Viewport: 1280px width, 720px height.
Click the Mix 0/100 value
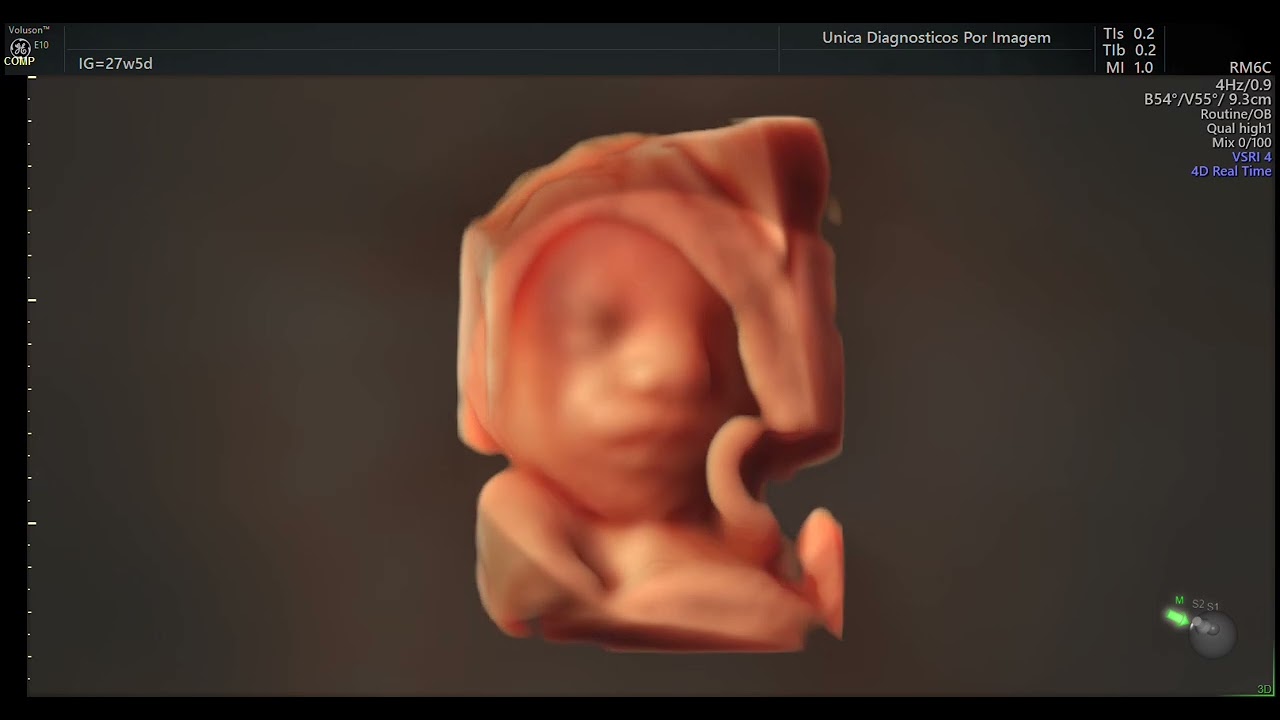tap(1242, 142)
